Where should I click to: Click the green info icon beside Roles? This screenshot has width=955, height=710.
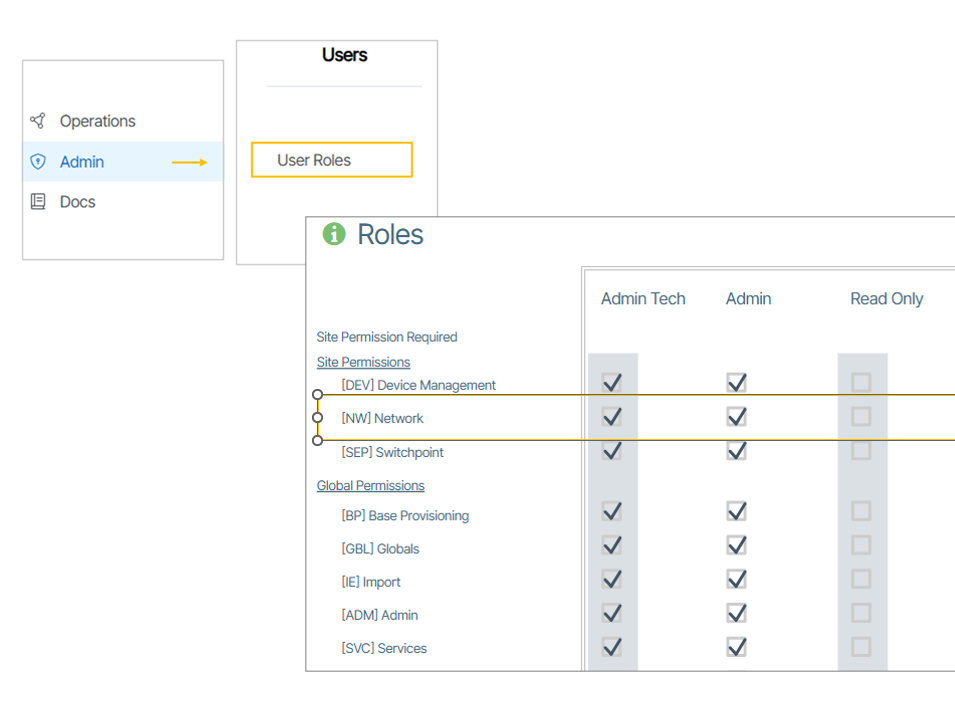tap(333, 234)
